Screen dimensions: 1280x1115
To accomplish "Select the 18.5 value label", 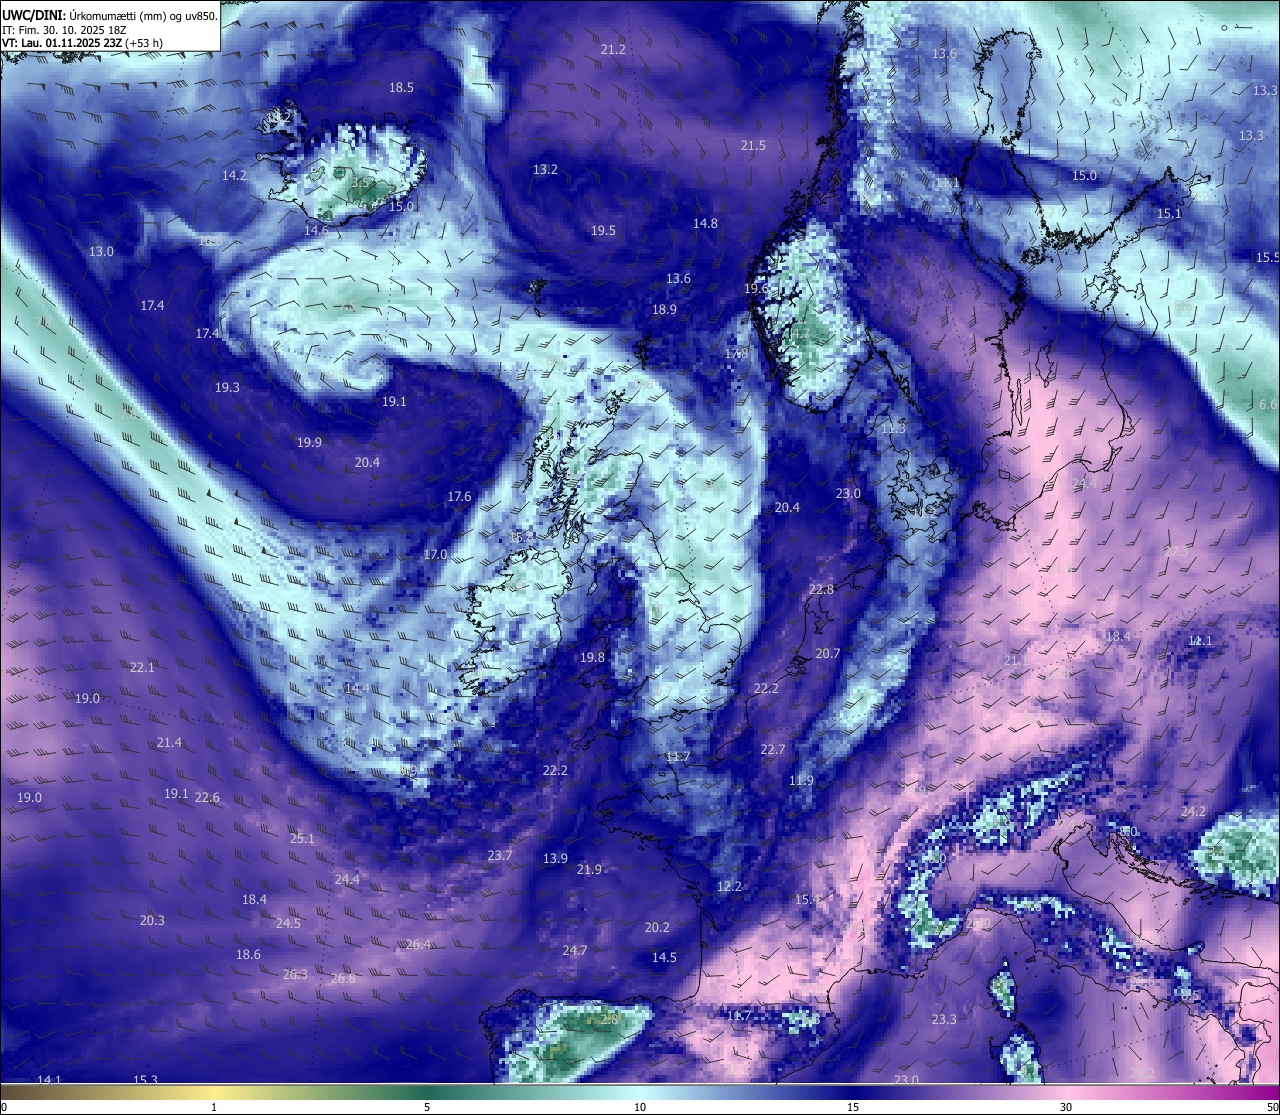I will pos(401,88).
